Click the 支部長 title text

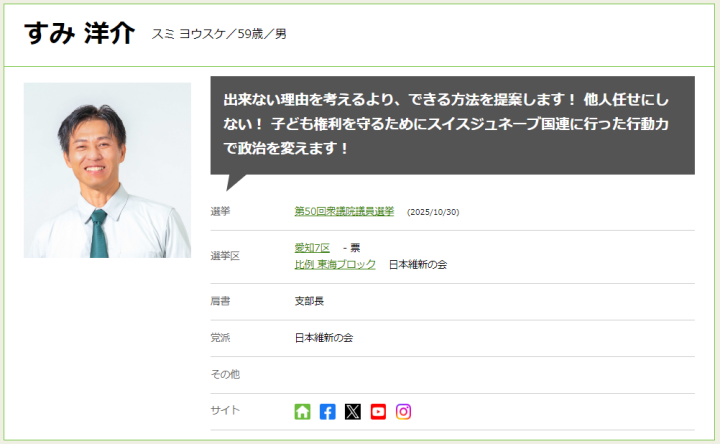tap(309, 301)
